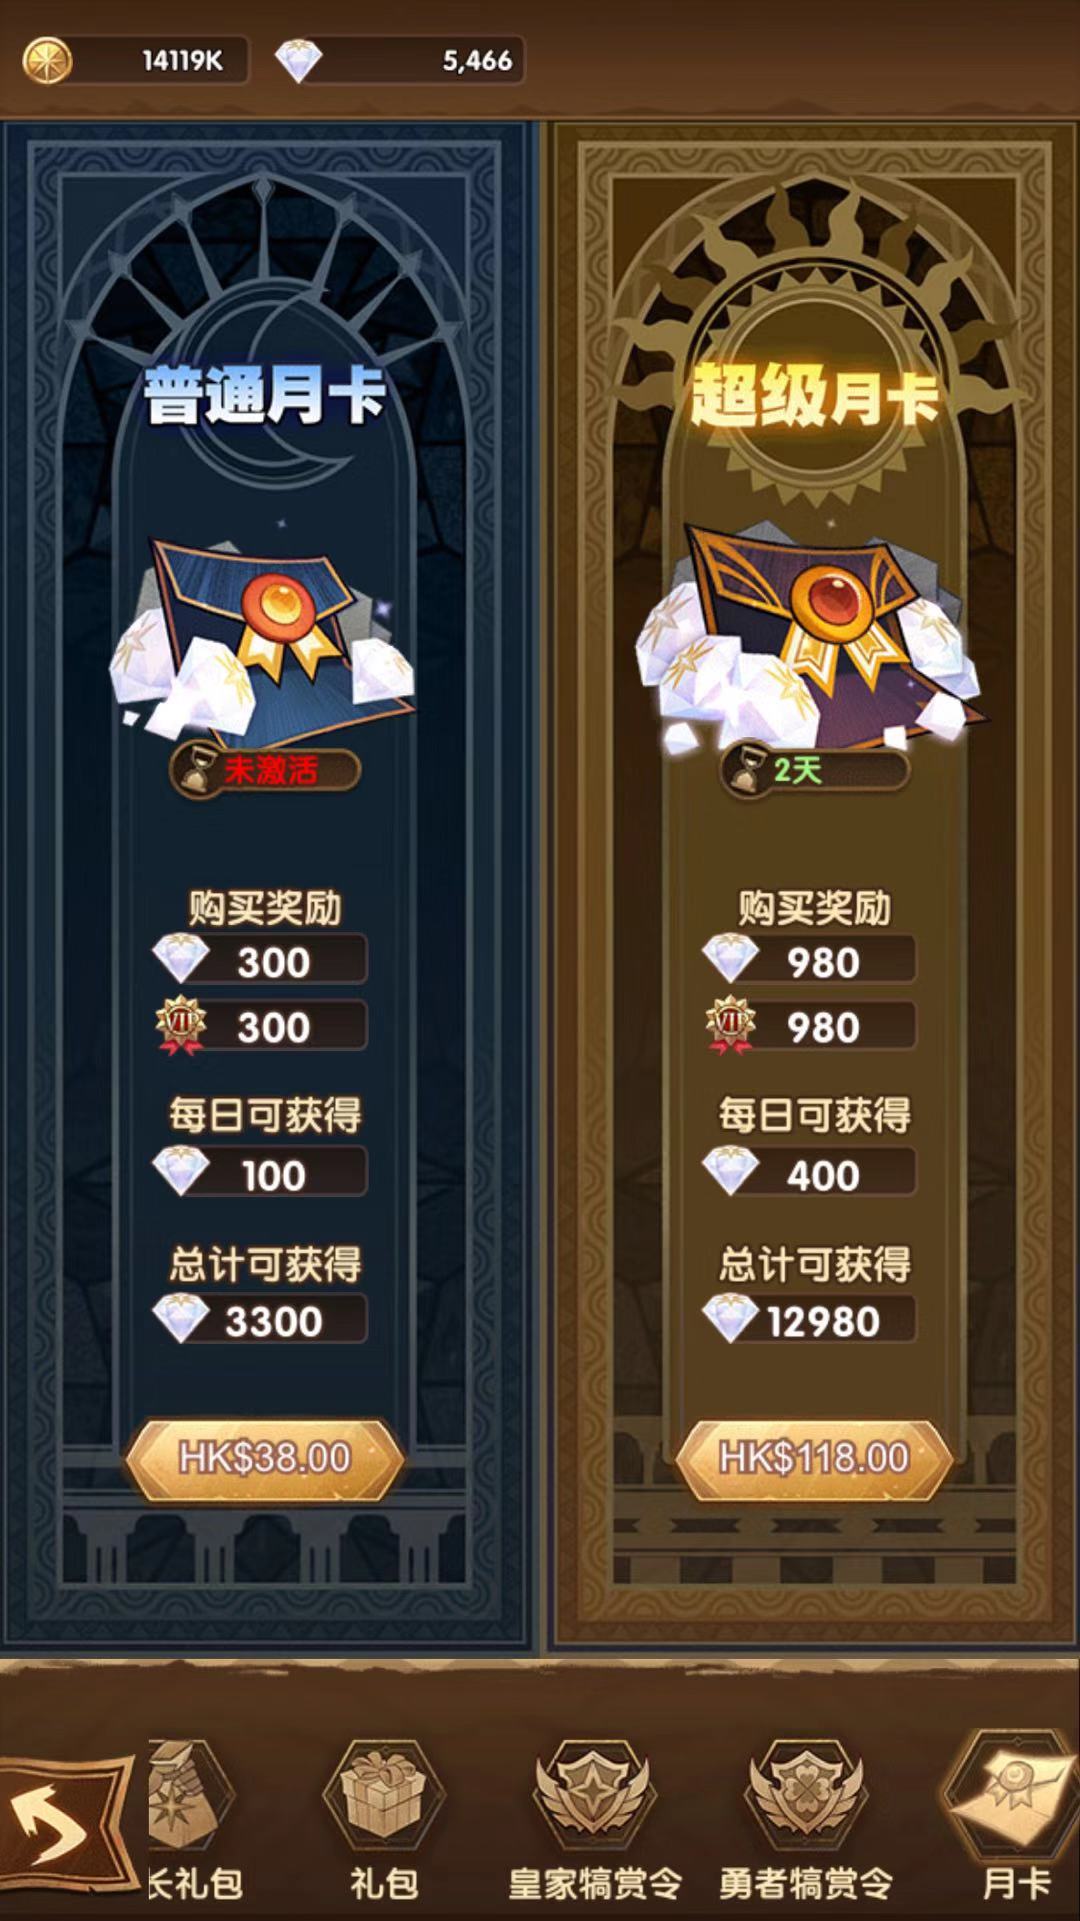Viewport: 1080px width, 1921px height.
Task: Buy normal monthly card for HK$38.00
Action: pos(265,1458)
